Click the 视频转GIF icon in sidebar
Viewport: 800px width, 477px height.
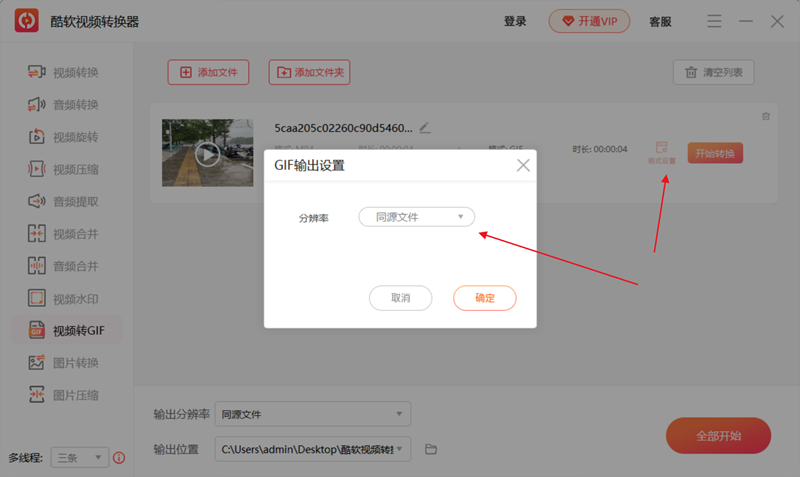pos(37,331)
